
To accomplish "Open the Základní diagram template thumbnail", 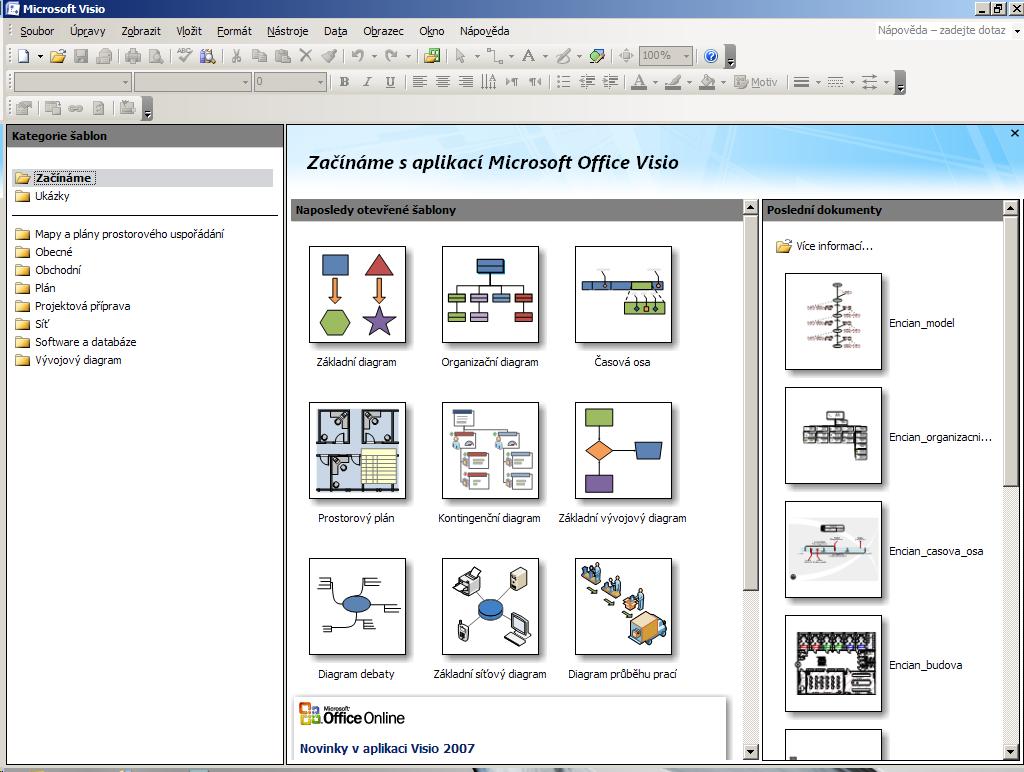I will [357, 295].
